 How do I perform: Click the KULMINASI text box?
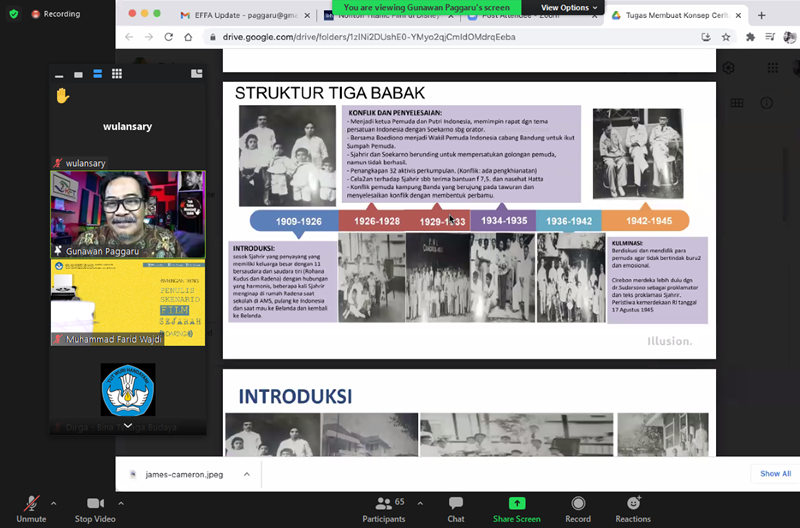tap(657, 280)
